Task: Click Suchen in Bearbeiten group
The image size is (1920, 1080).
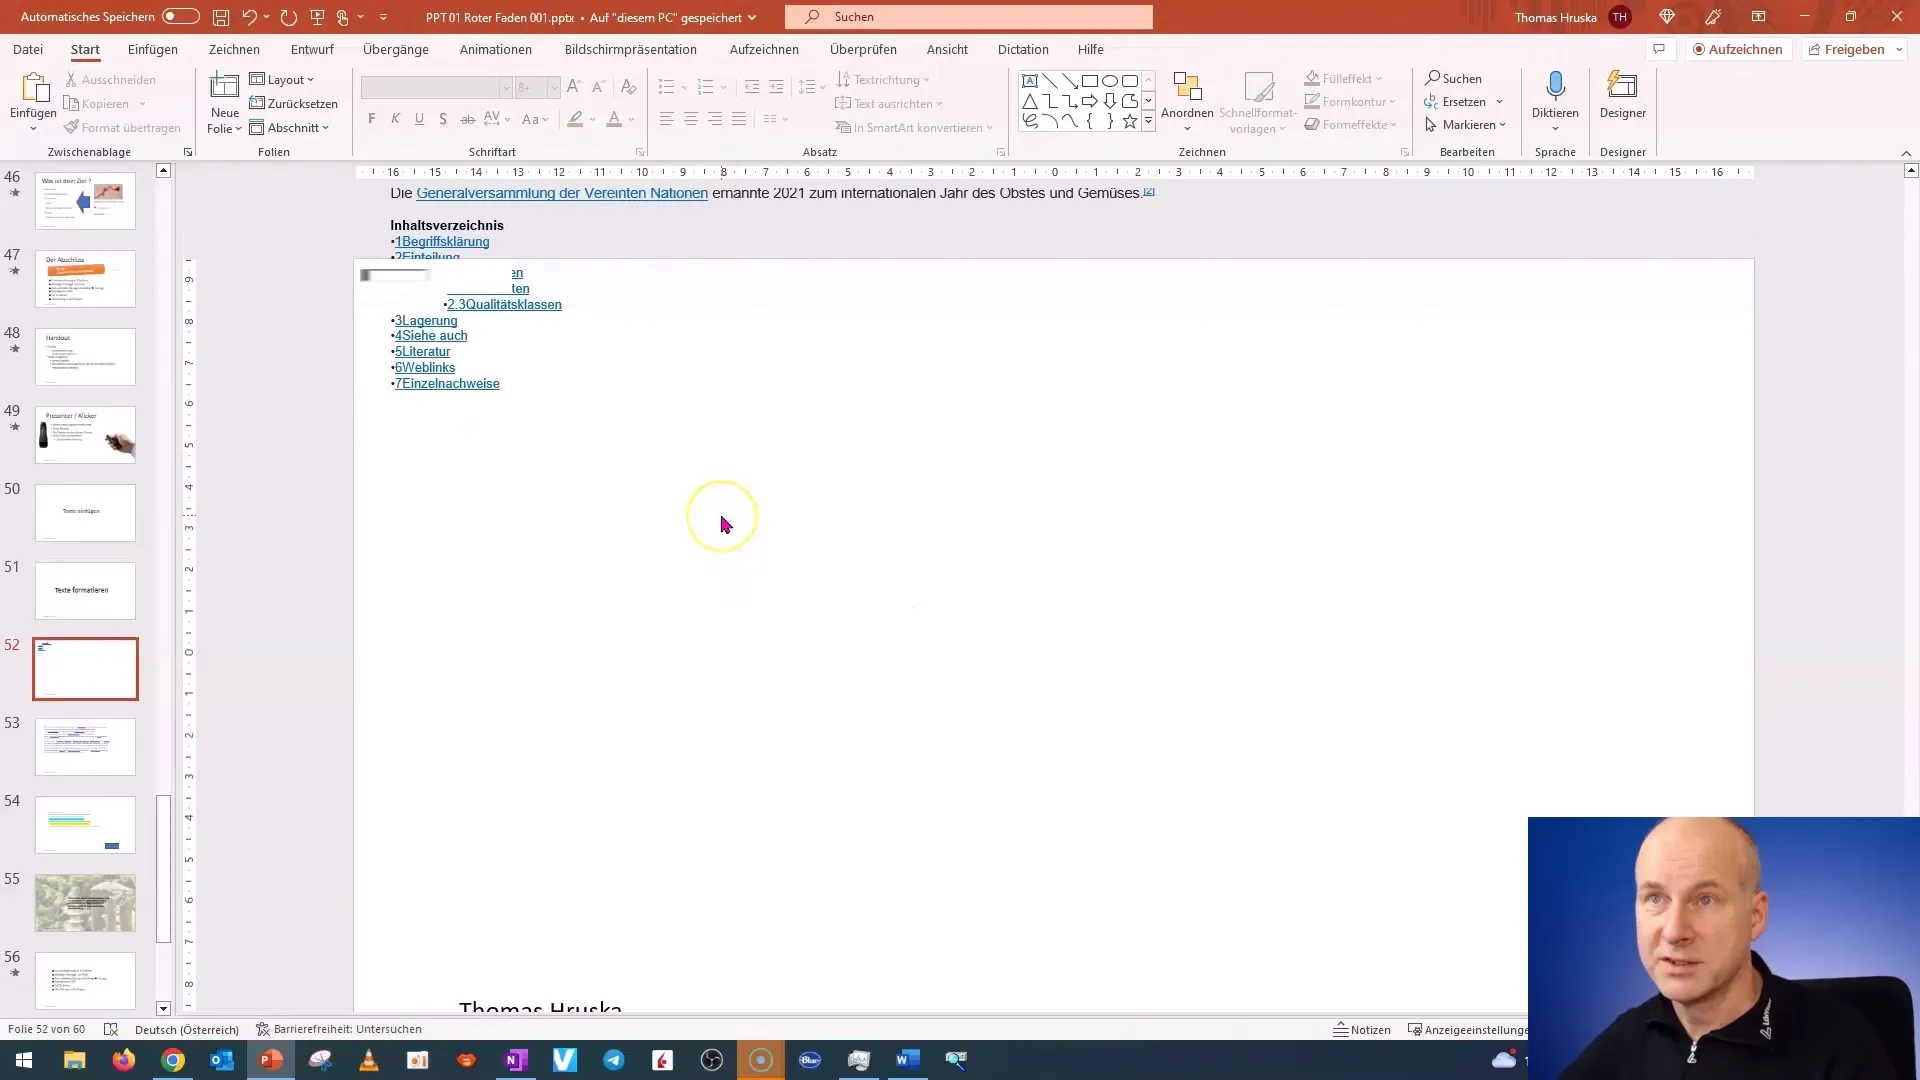Action: [1453, 79]
